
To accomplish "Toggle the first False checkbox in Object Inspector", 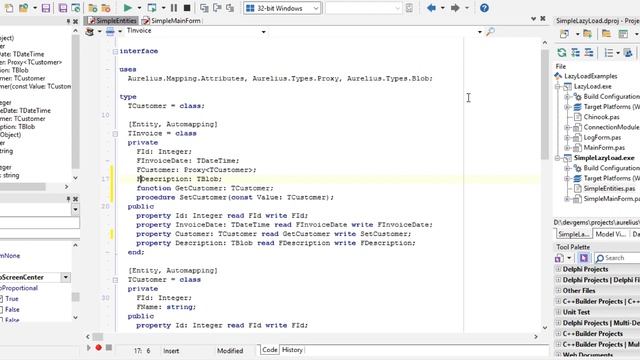I will pyautogui.click(x=1, y=310).
